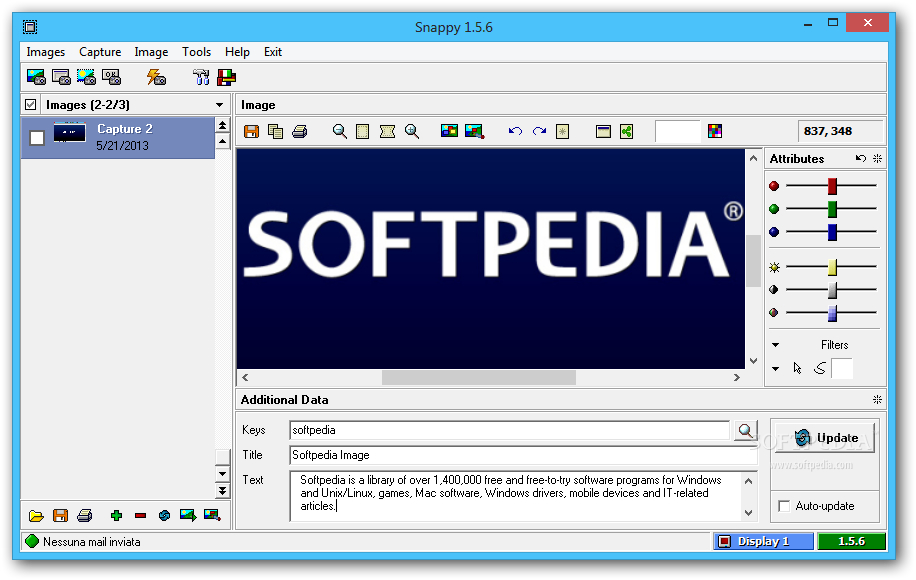Remove image with the red minus
The width and height of the screenshot is (916, 580).
tap(140, 516)
